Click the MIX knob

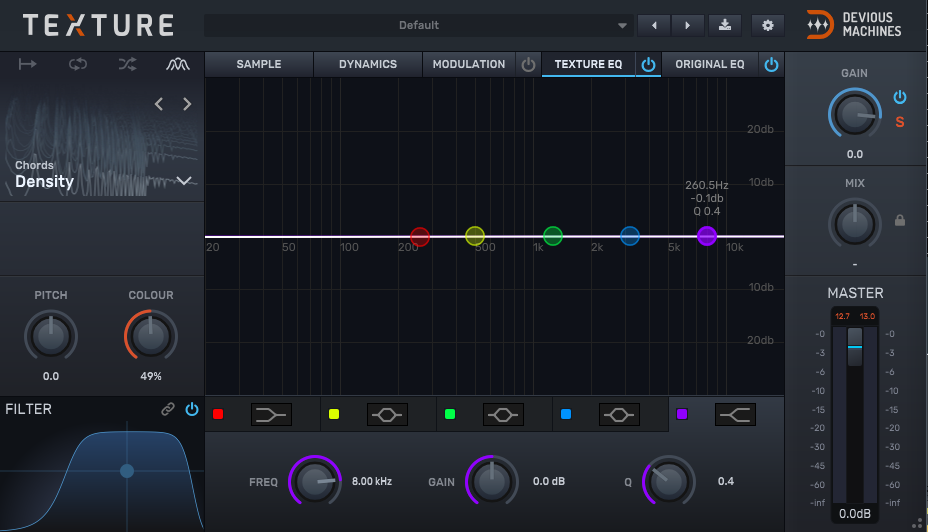click(x=855, y=224)
